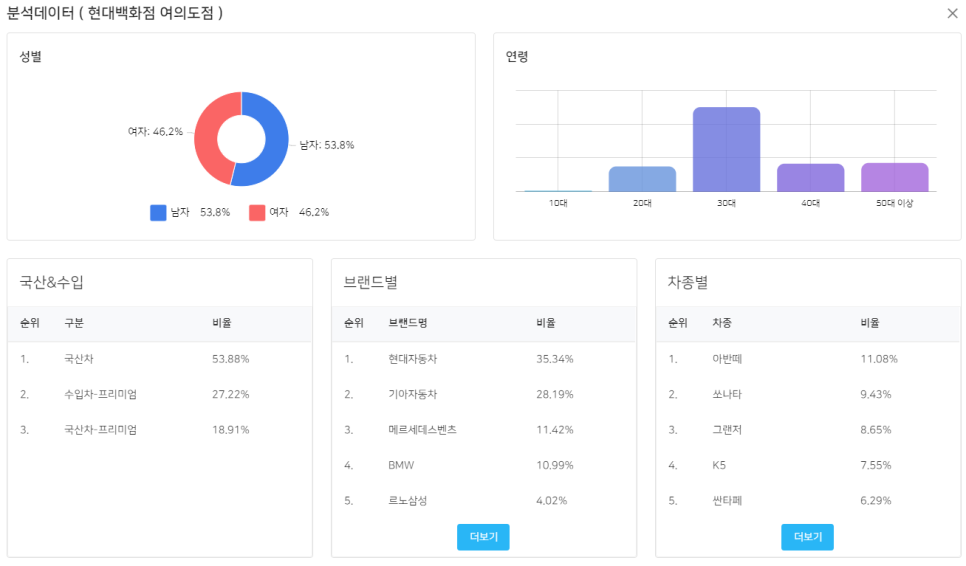Click the 18.91% ratio value
Screen dimensions: 966x566
pyautogui.click(x=230, y=430)
